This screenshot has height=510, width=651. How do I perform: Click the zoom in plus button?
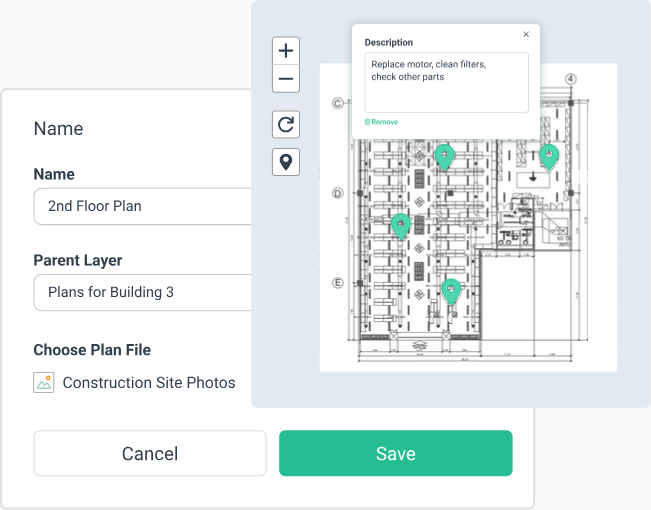286,51
